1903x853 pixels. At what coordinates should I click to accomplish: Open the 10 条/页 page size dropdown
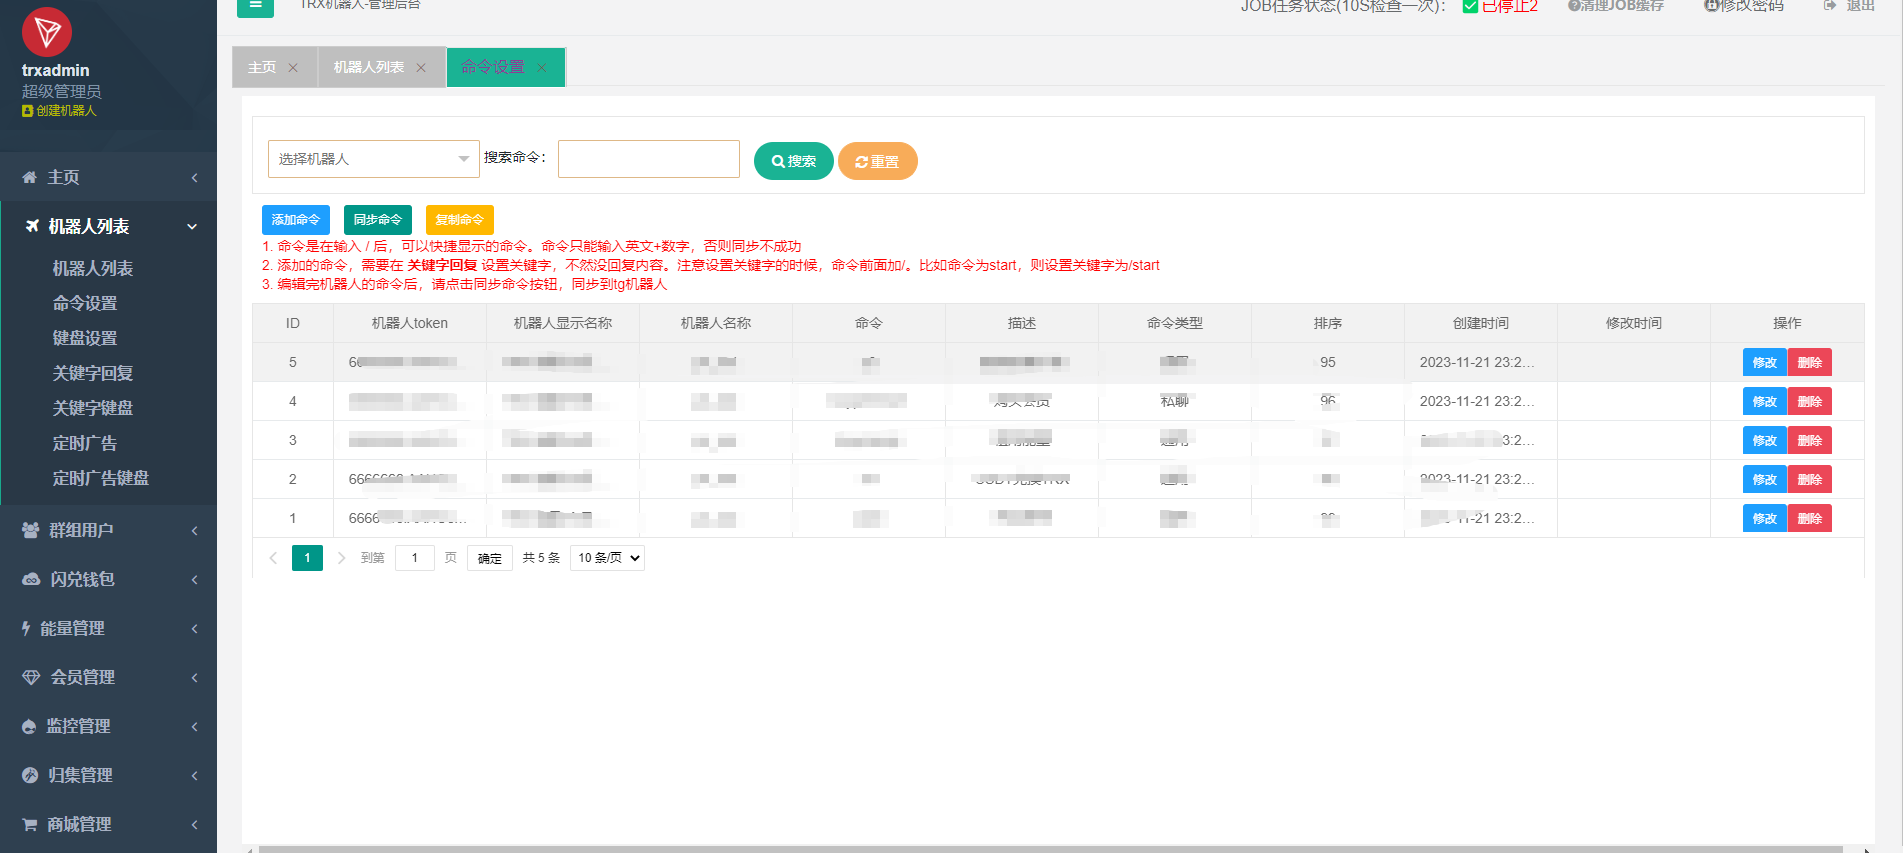tap(607, 558)
